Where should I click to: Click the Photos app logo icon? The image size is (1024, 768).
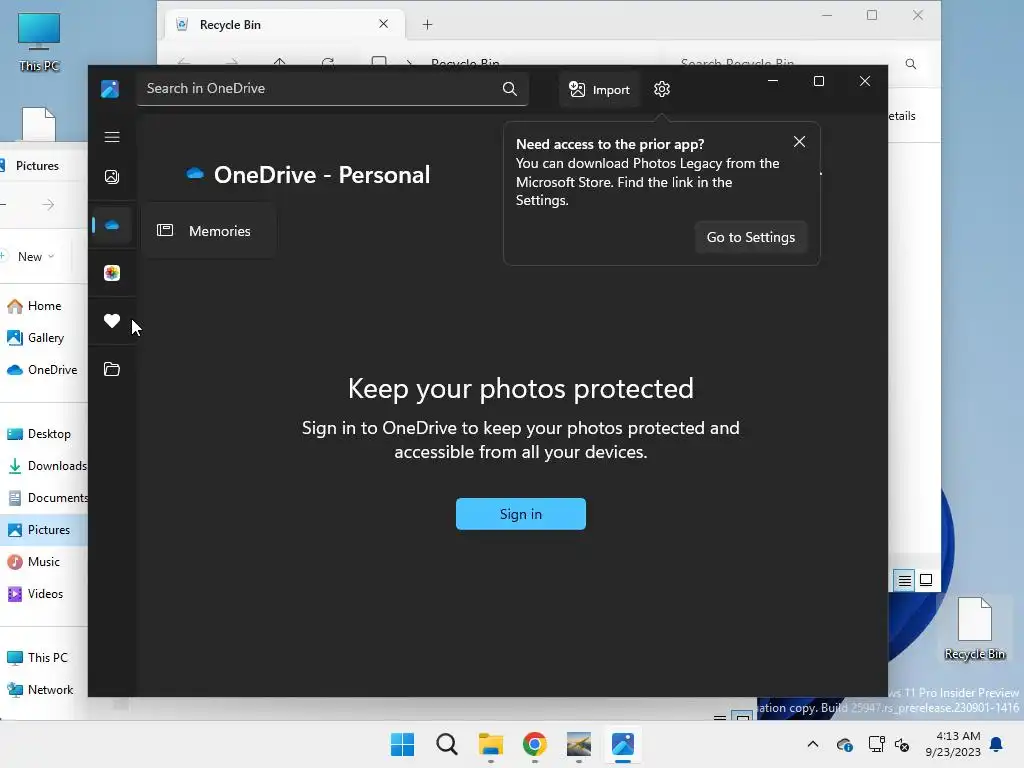point(110,88)
